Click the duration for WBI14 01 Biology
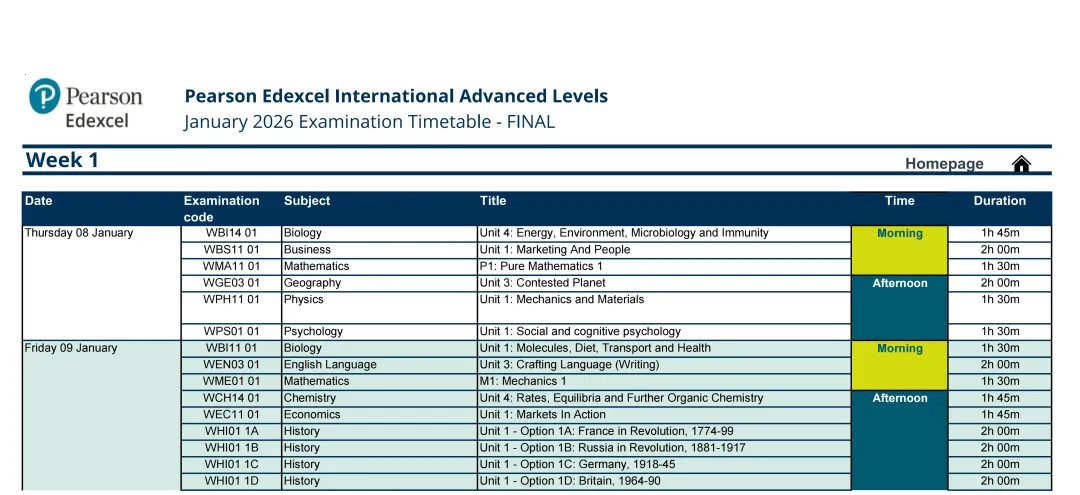Screen dimensions: 1080x495 coord(999,233)
